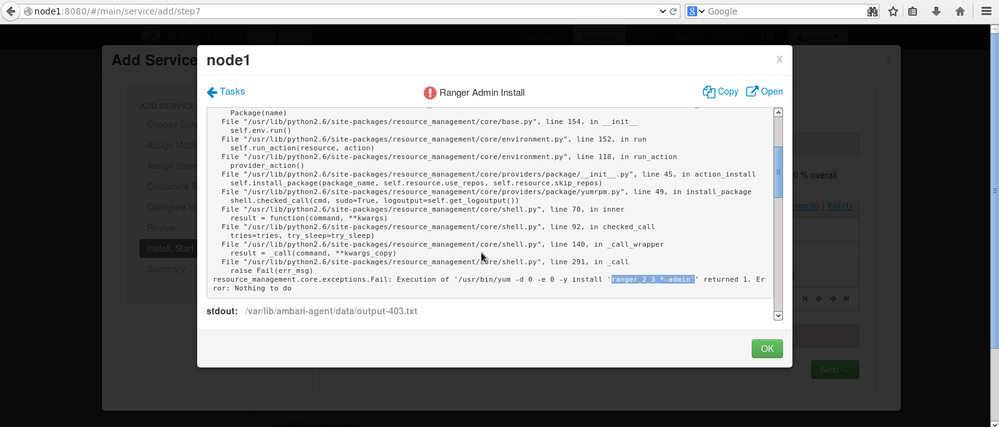Click the Ambari logo in header
The height and width of the screenshot is (427, 999).
coord(151,36)
